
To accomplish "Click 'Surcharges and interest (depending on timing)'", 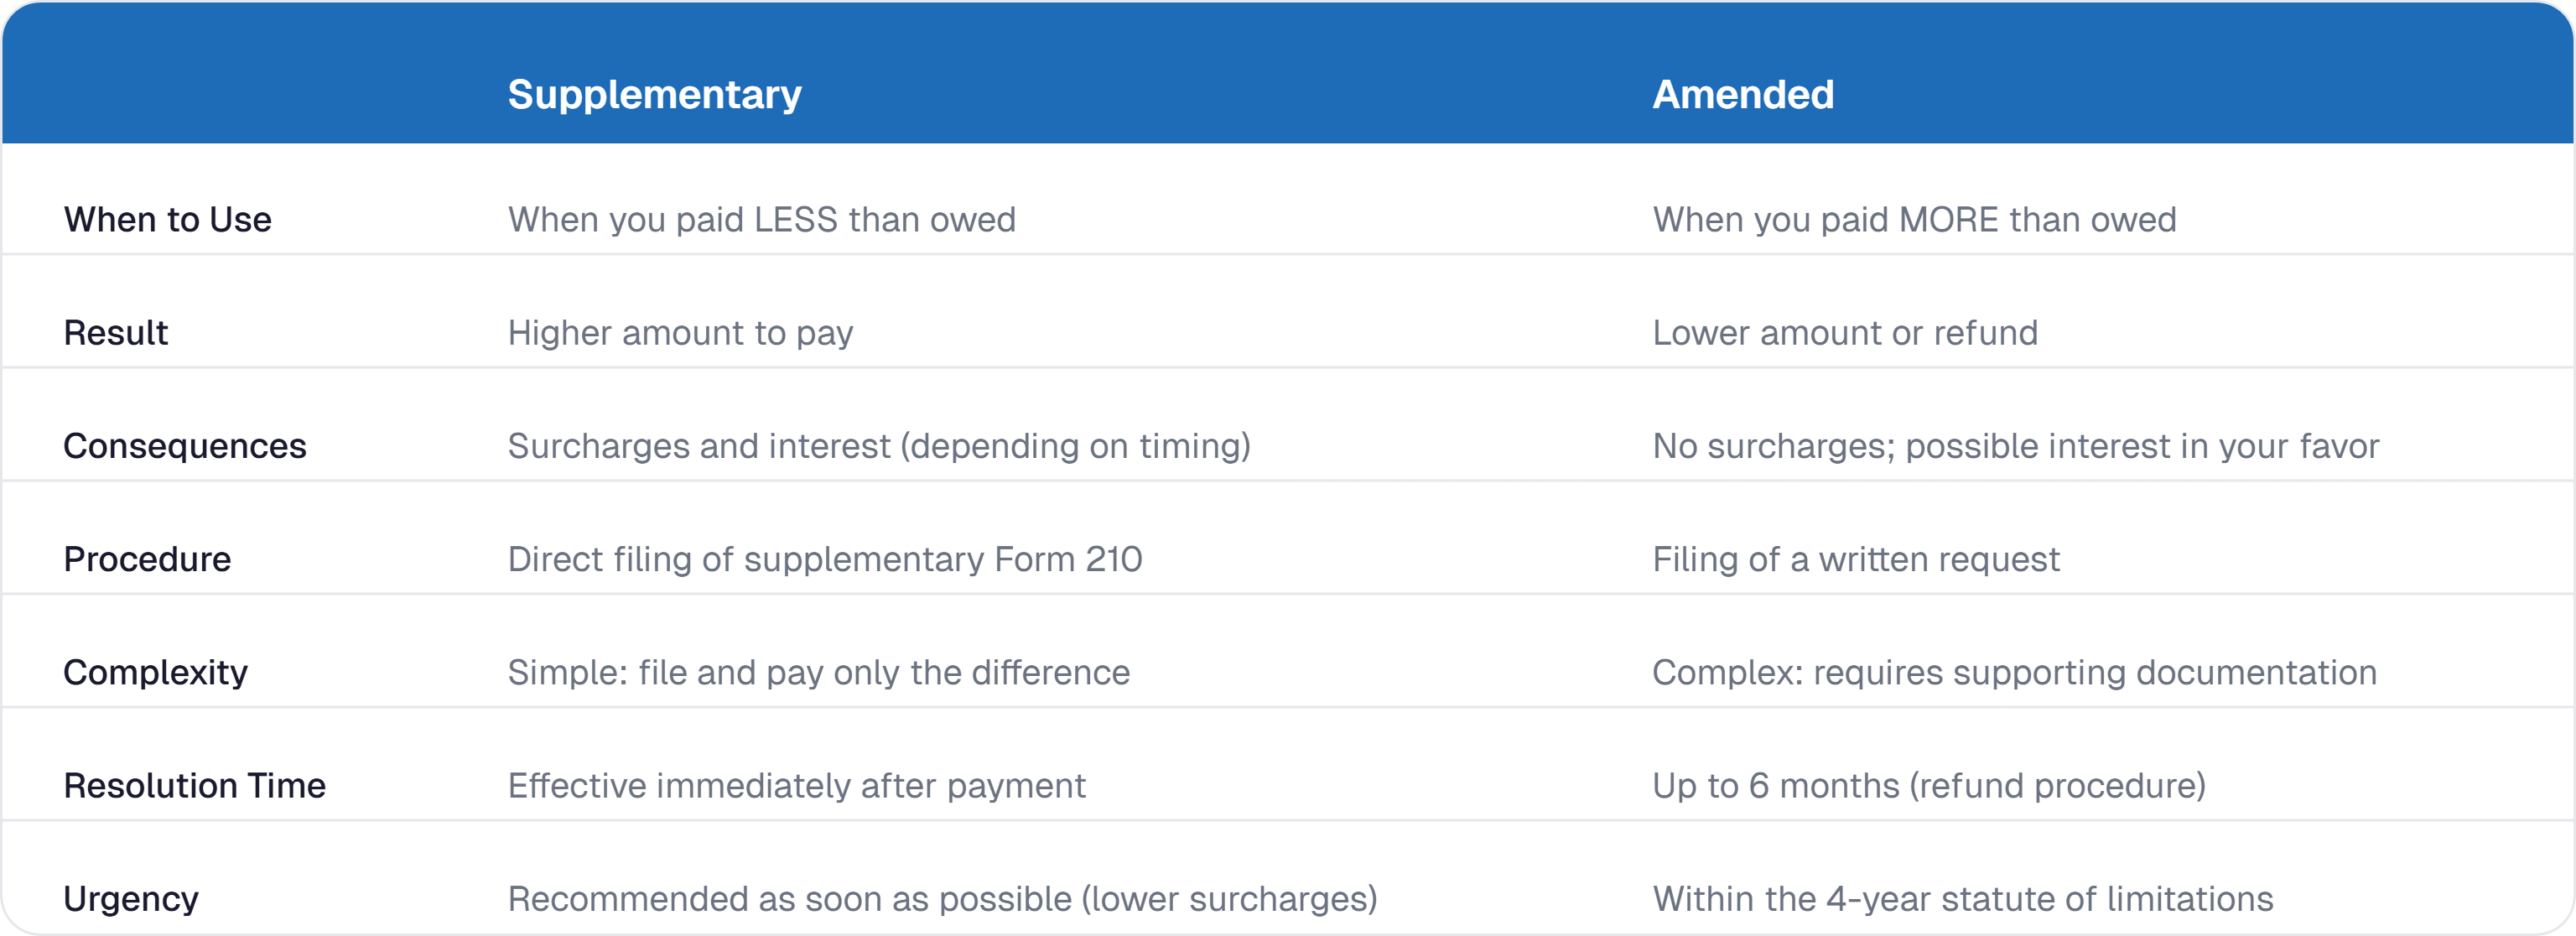I will click(878, 446).
